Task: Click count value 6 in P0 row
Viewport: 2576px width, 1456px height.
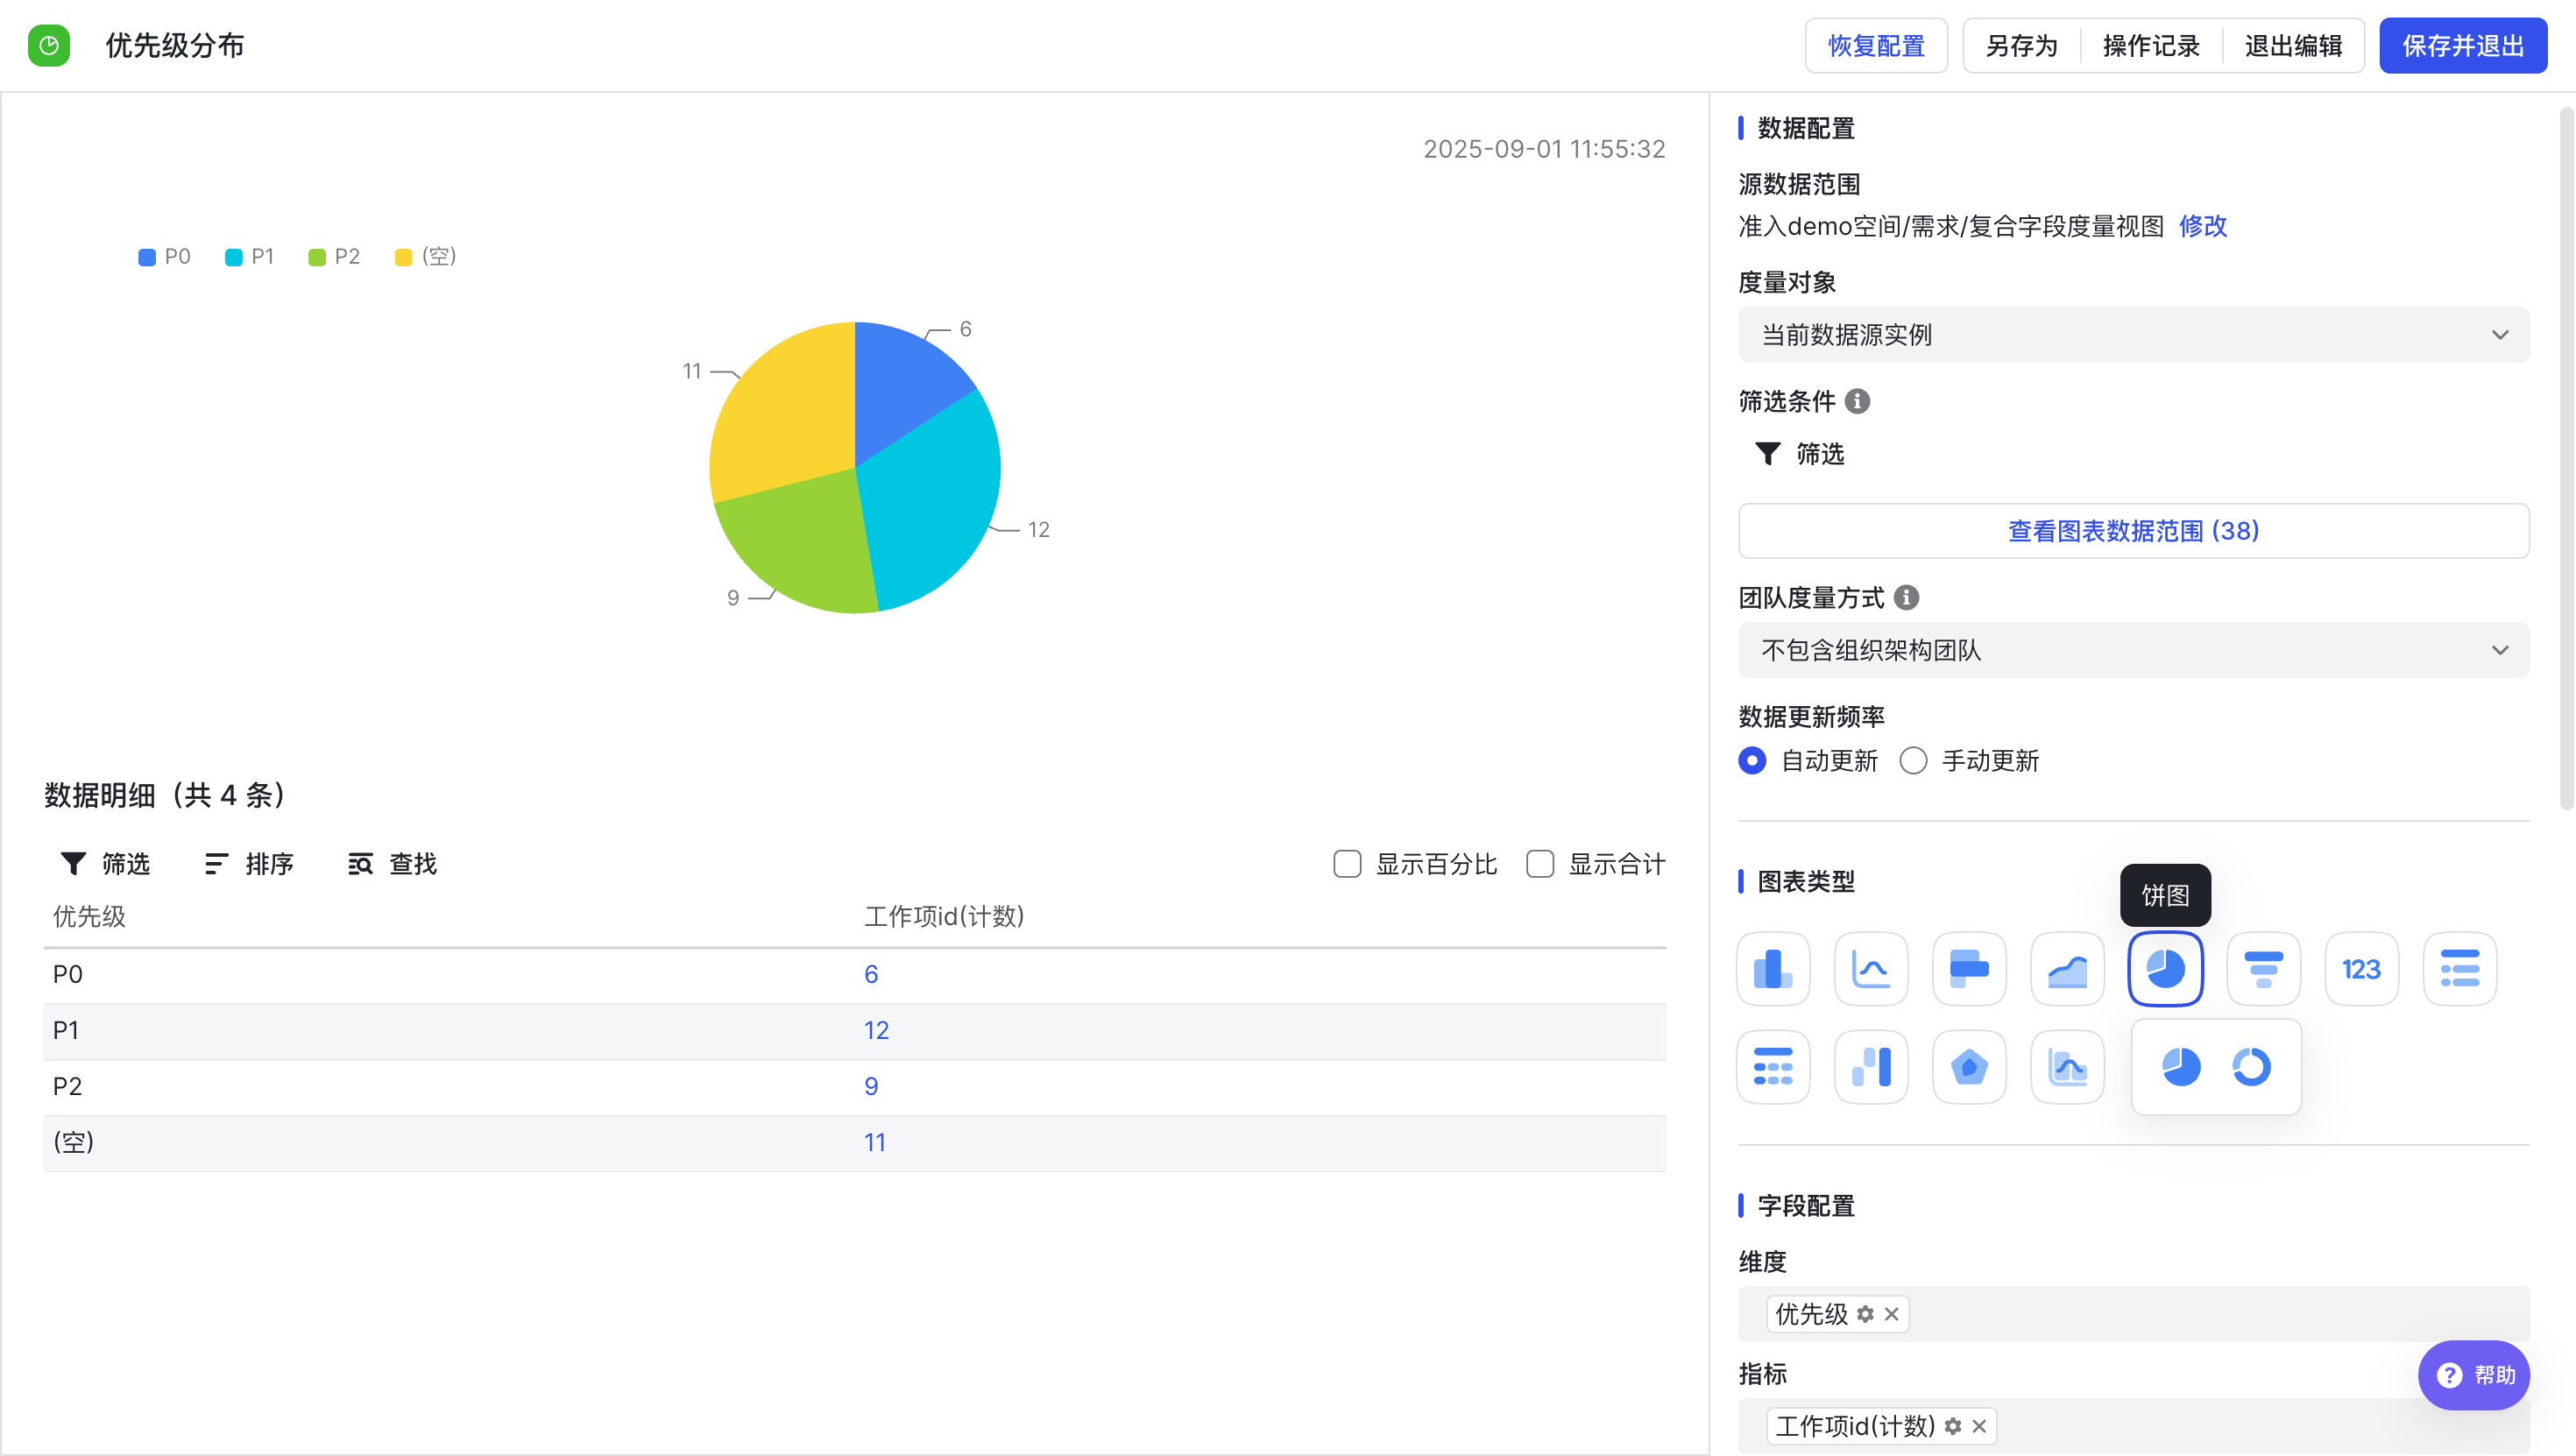Action: pyautogui.click(x=871, y=974)
